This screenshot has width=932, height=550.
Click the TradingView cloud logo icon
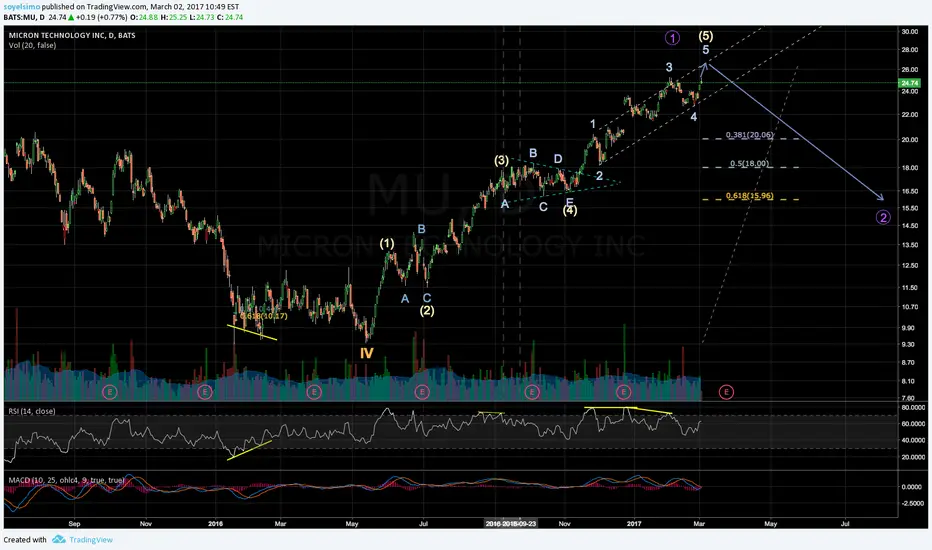[x=58, y=539]
